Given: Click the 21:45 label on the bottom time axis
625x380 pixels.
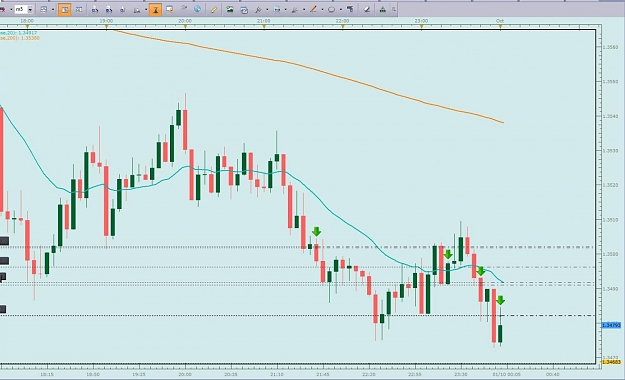Looking at the screenshot, I should tap(323, 374).
